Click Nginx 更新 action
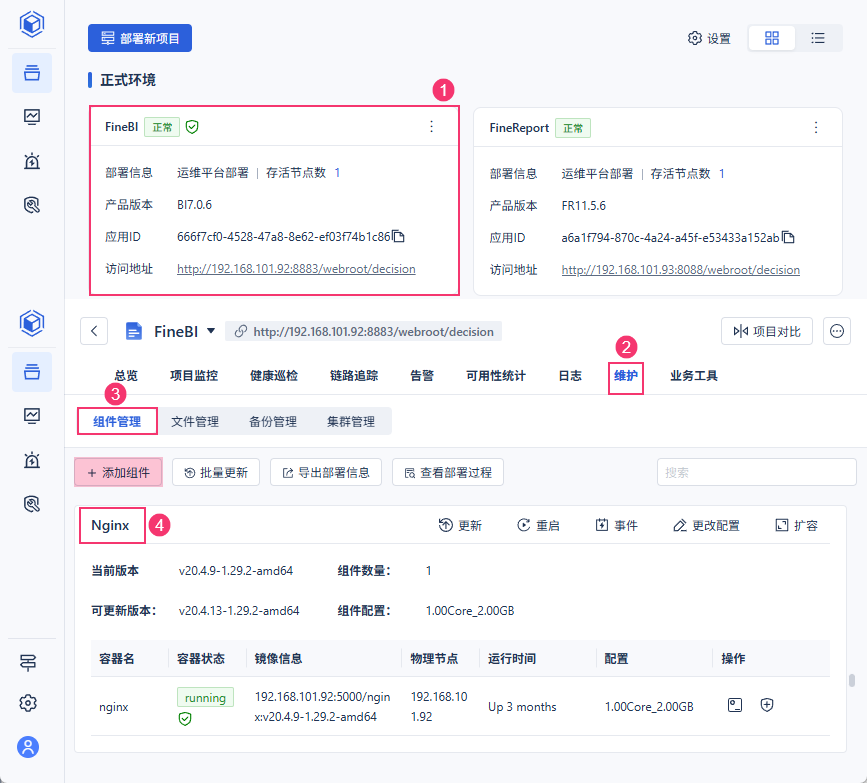The height and width of the screenshot is (783, 867). [460, 525]
